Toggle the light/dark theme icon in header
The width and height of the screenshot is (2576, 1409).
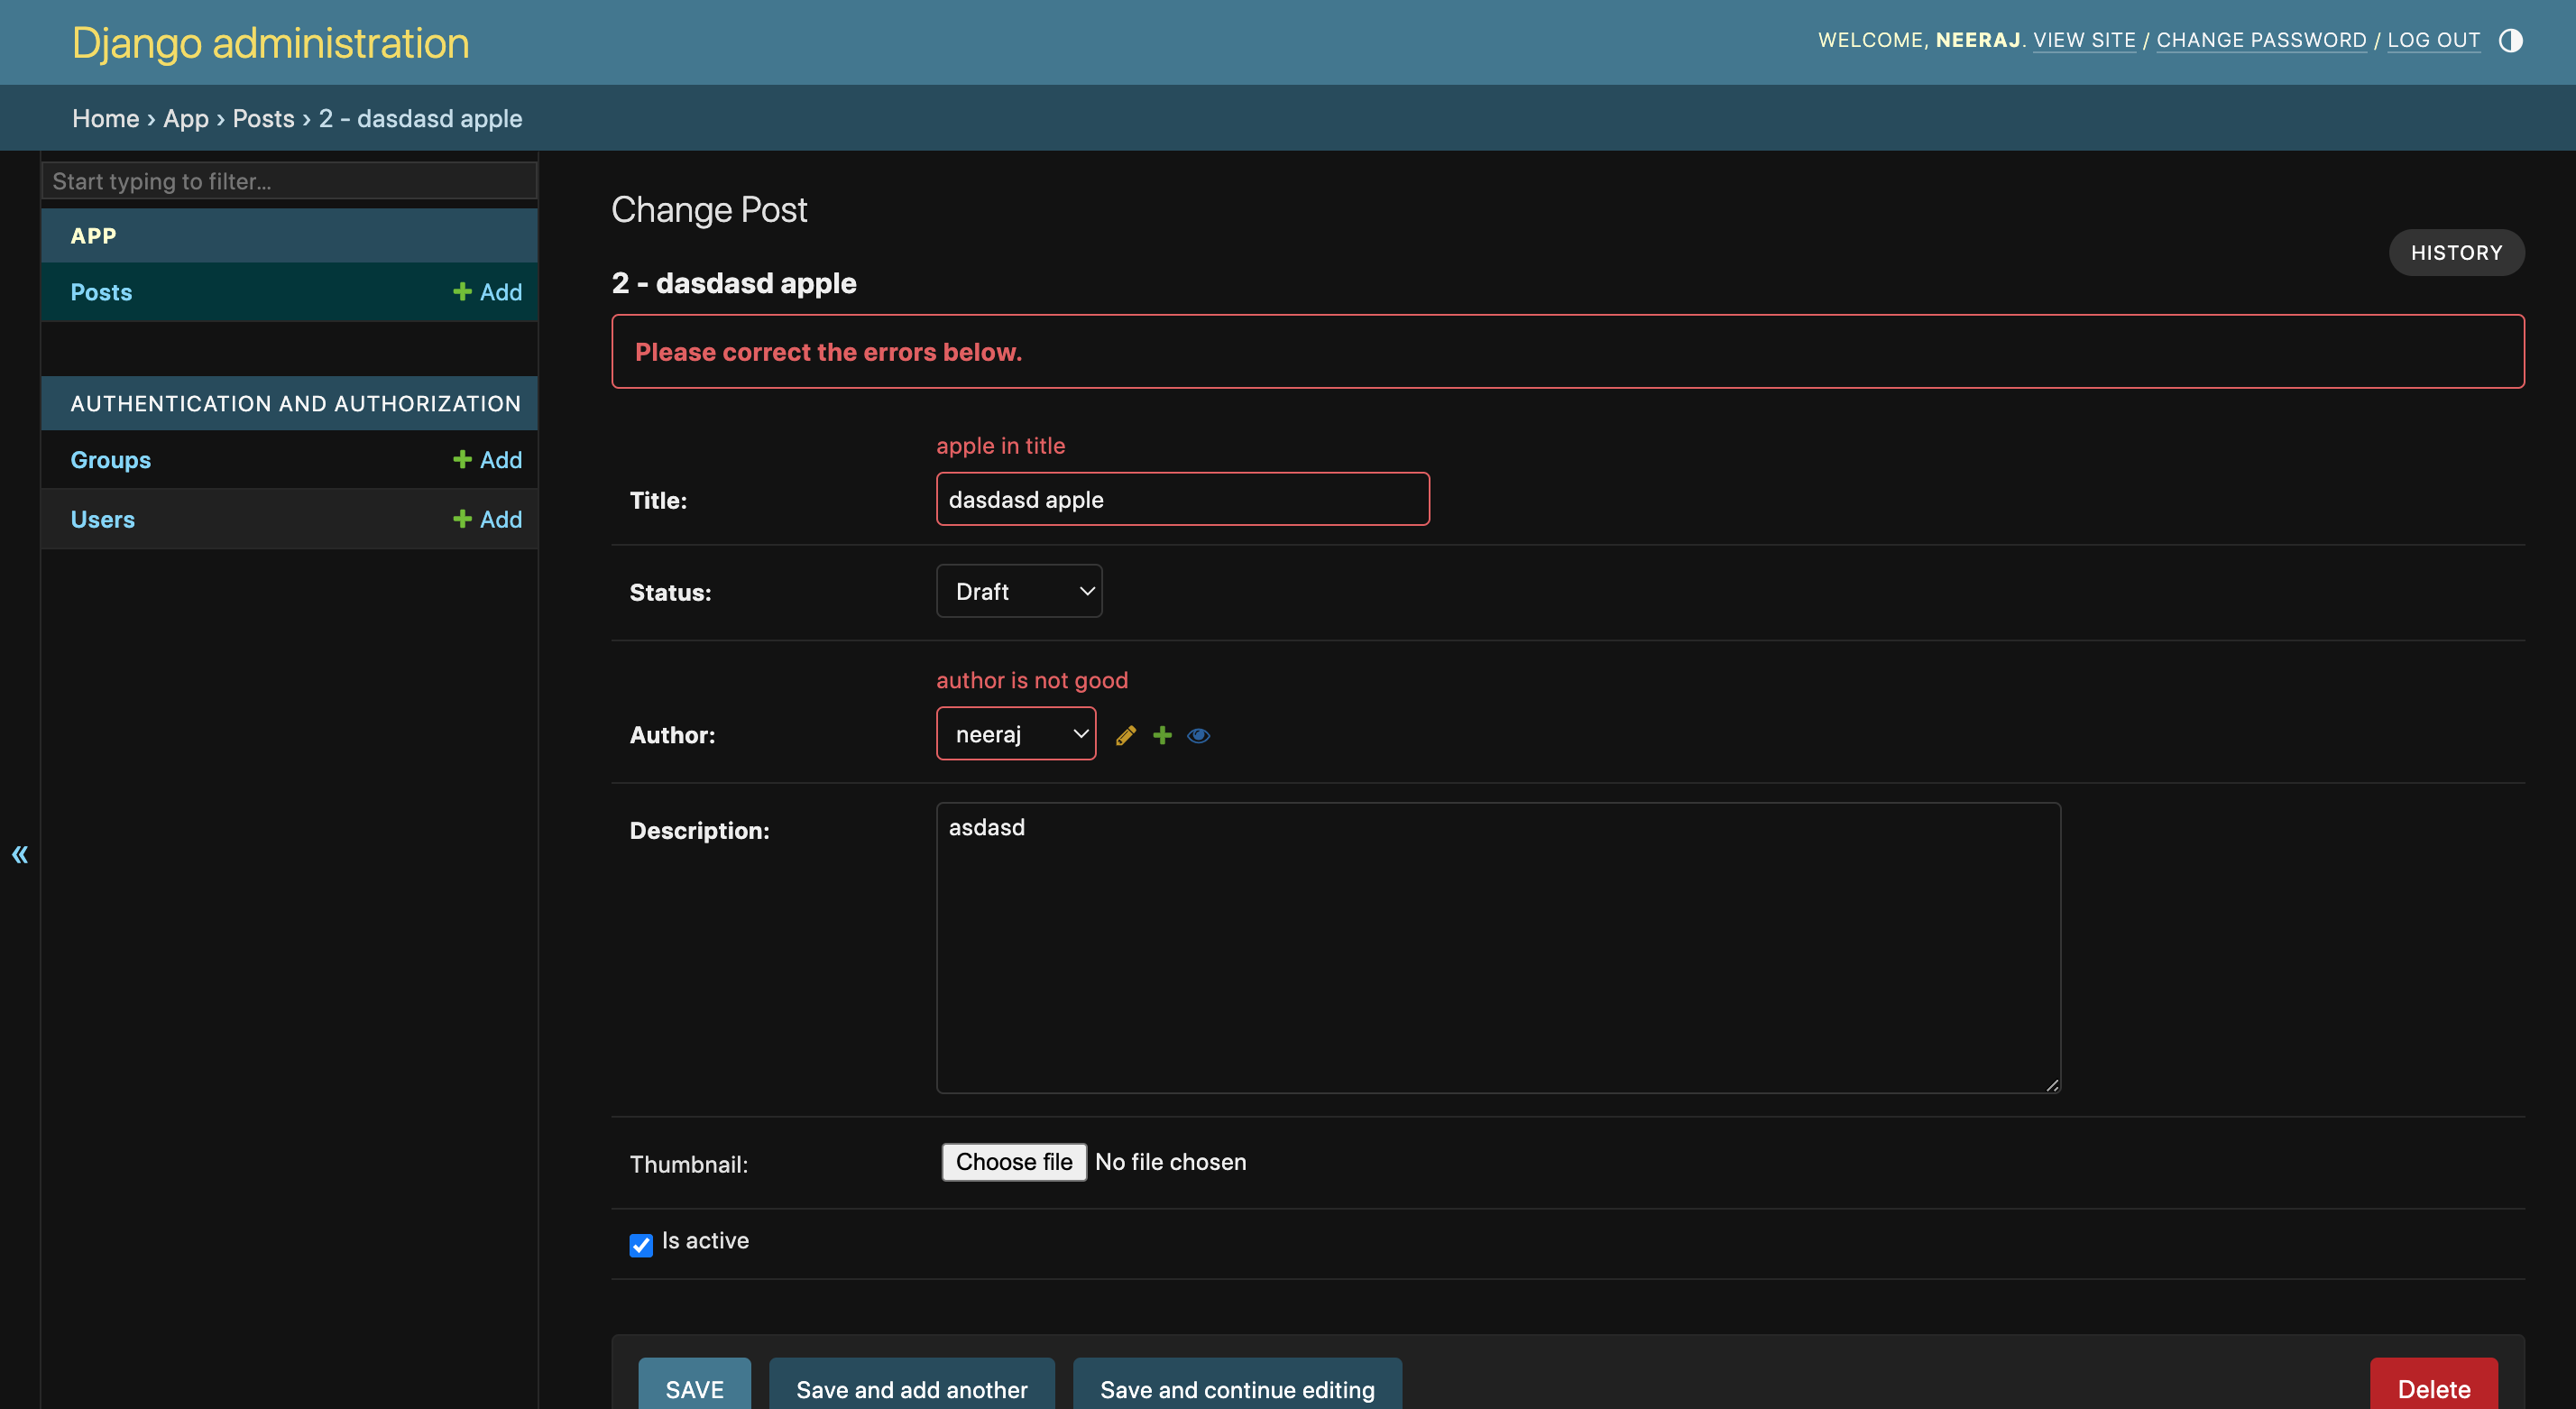click(x=2510, y=40)
